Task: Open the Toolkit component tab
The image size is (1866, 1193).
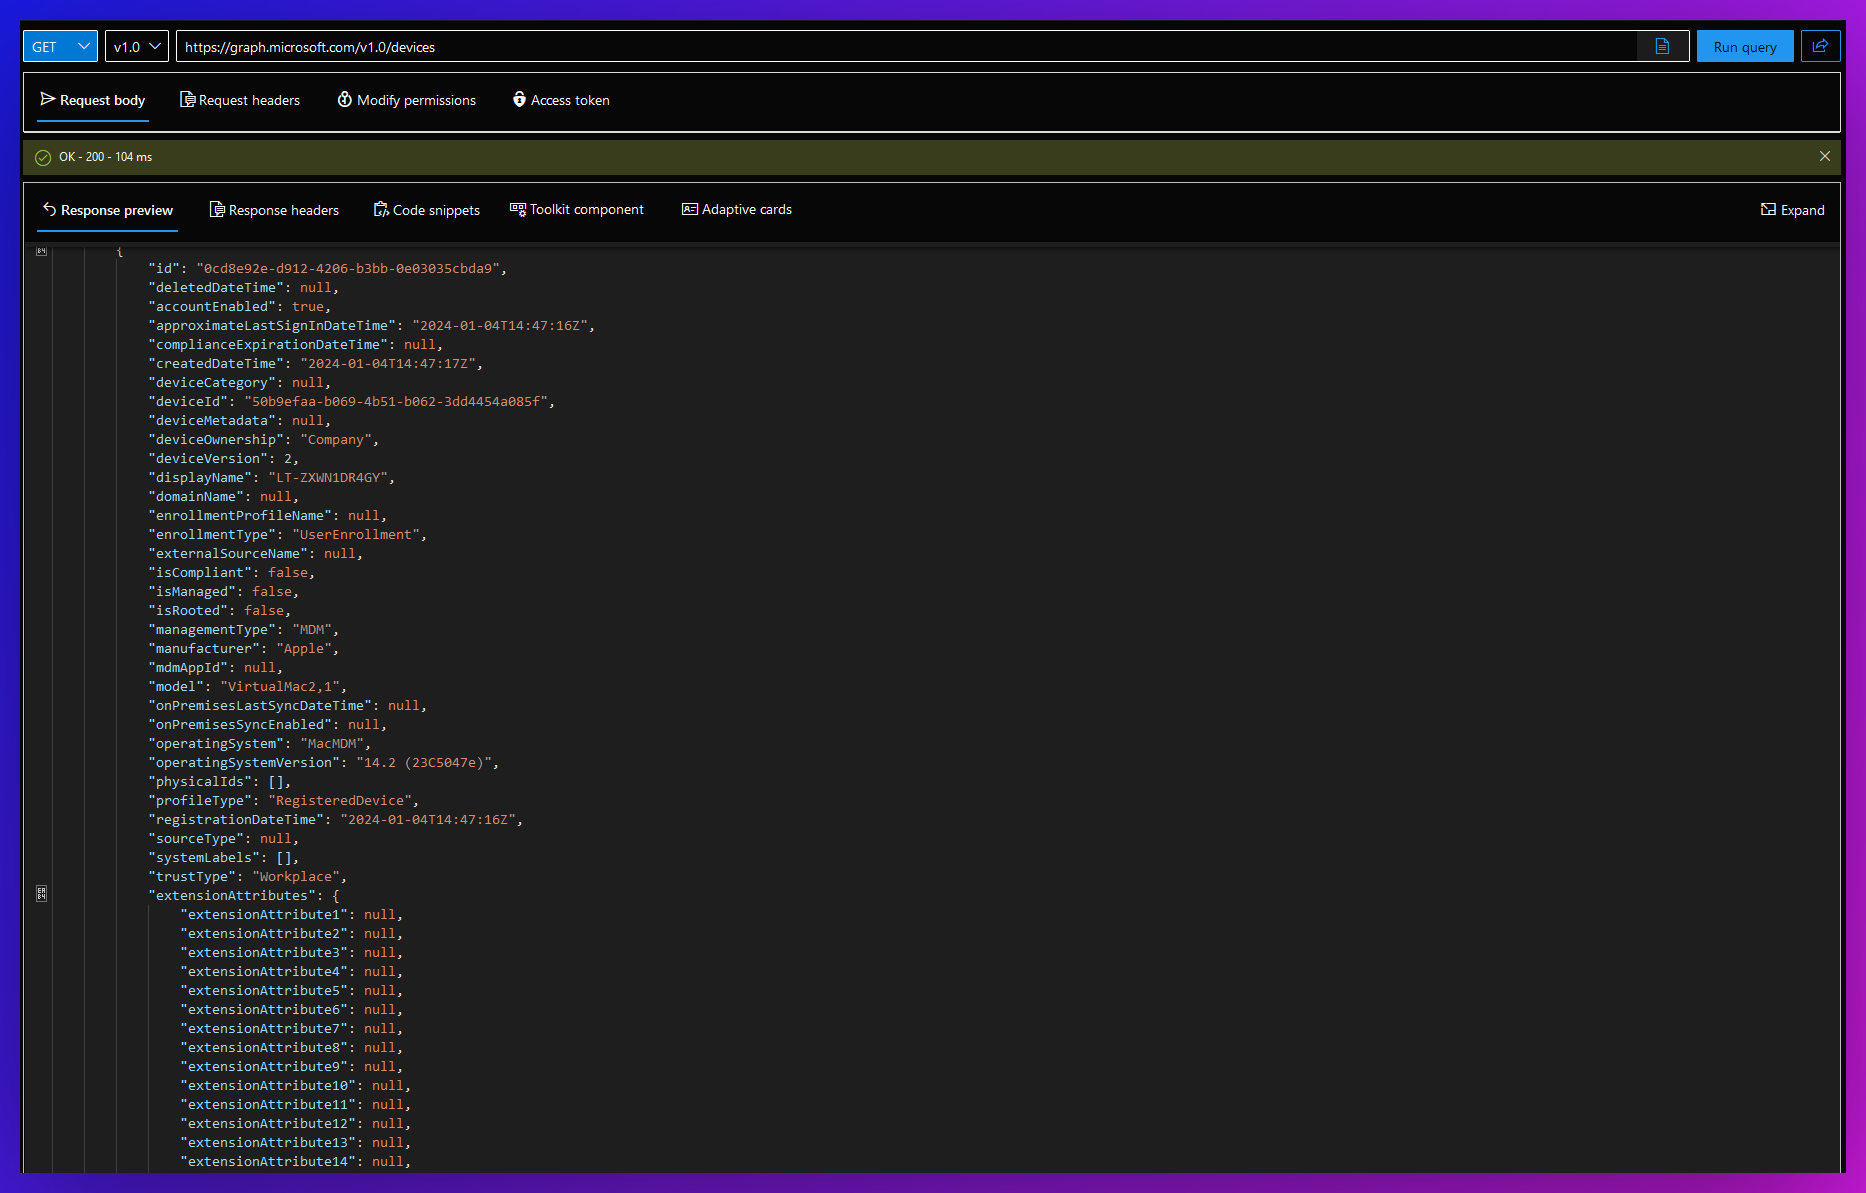Action: click(x=577, y=210)
